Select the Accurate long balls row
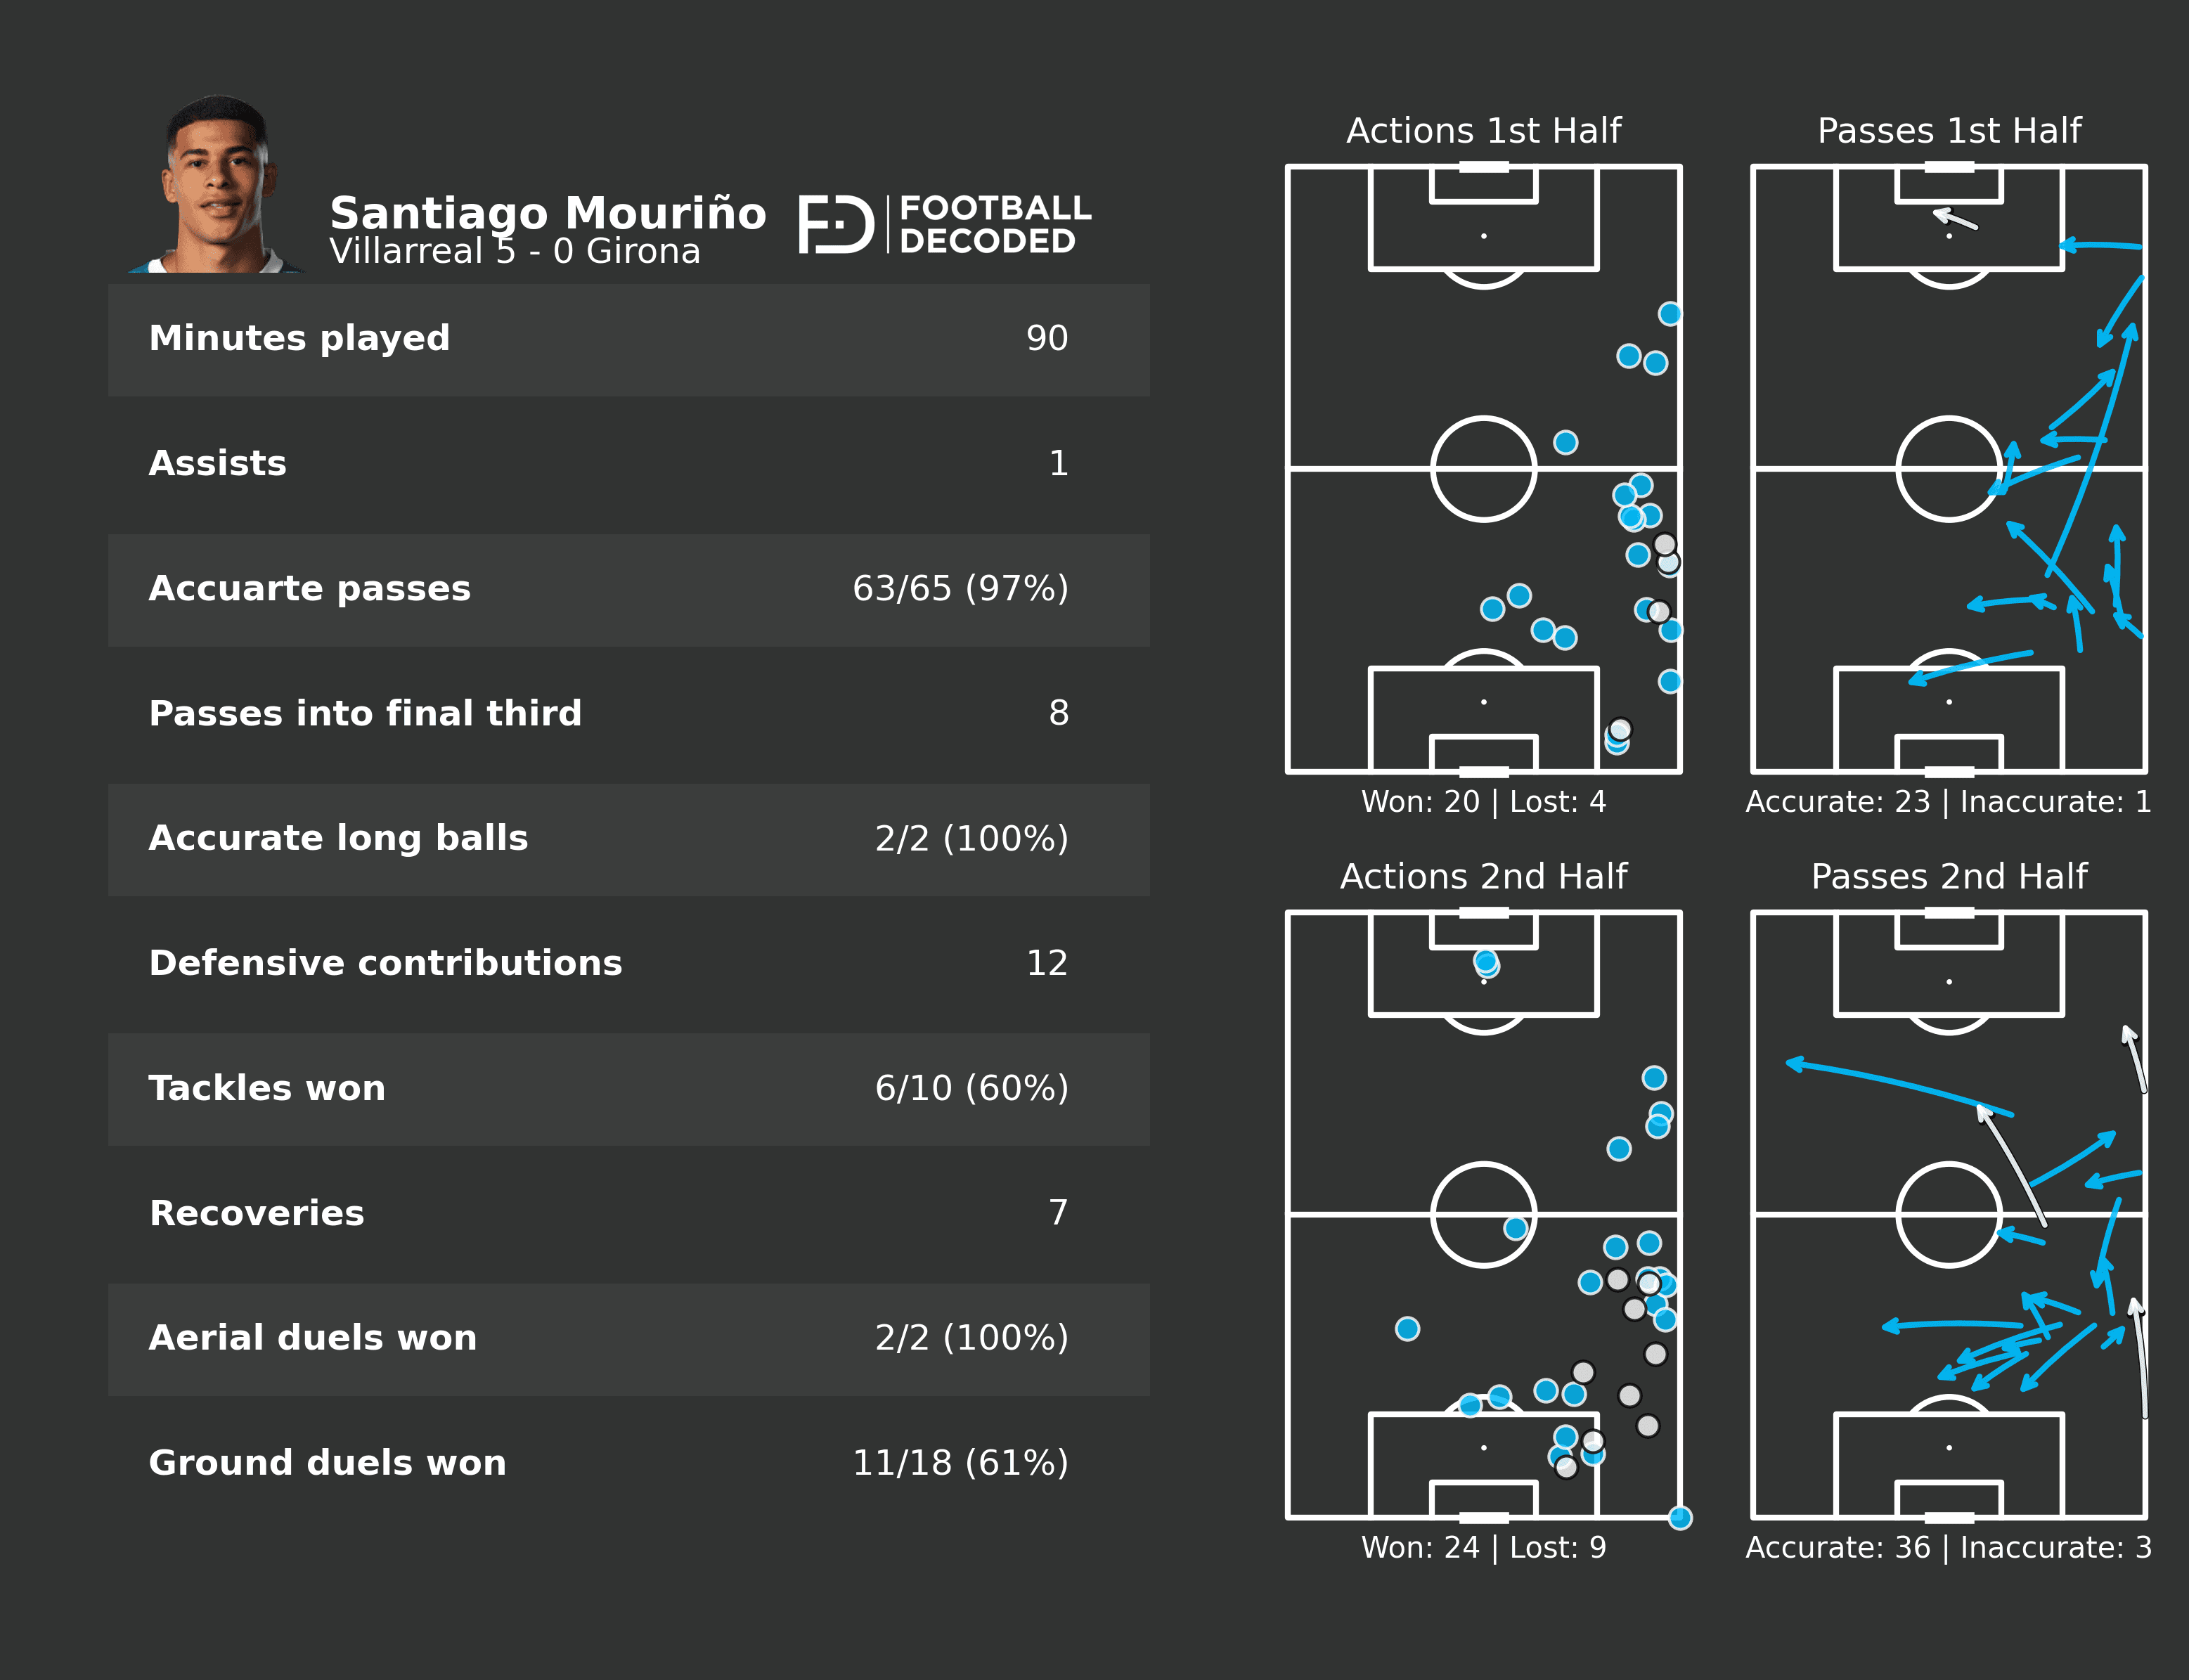This screenshot has width=2189, height=1680. [x=628, y=839]
